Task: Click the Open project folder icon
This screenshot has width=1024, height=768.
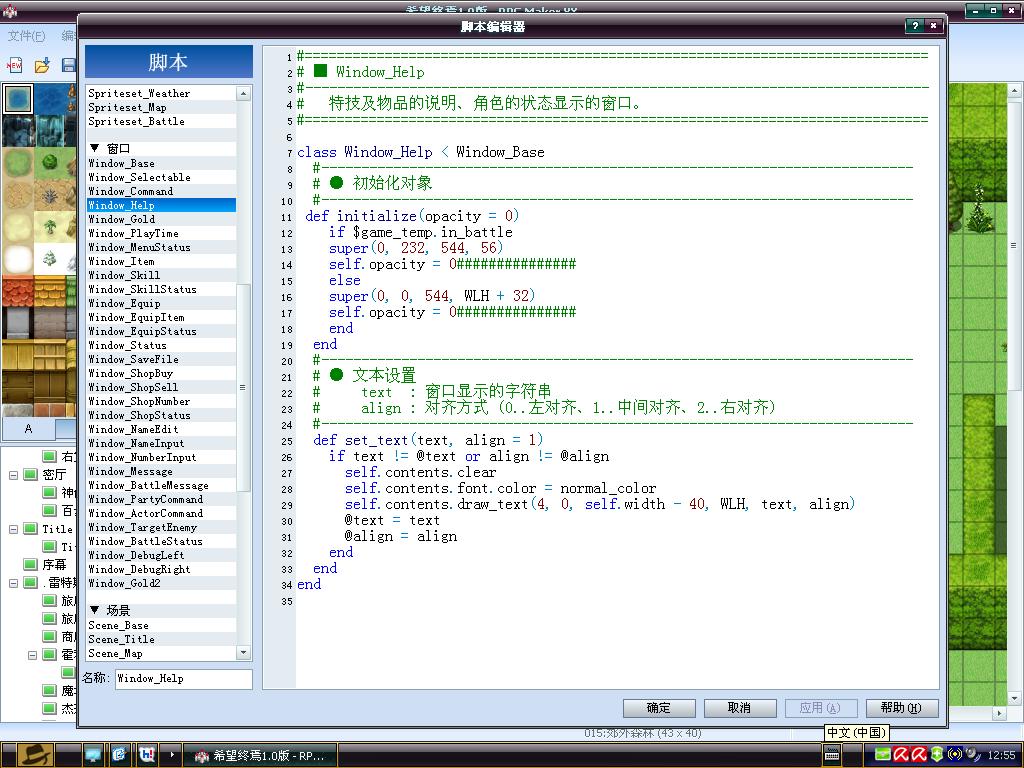Action: 42,65
